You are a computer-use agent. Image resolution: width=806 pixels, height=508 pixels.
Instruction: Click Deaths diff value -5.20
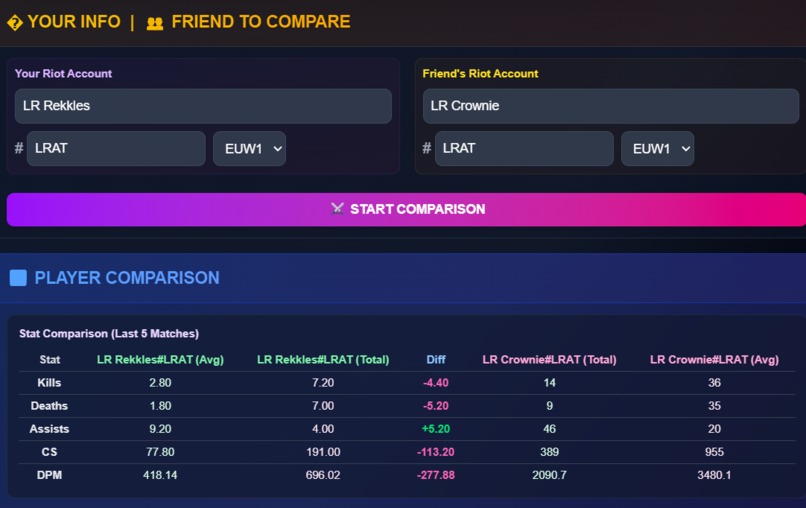436,406
